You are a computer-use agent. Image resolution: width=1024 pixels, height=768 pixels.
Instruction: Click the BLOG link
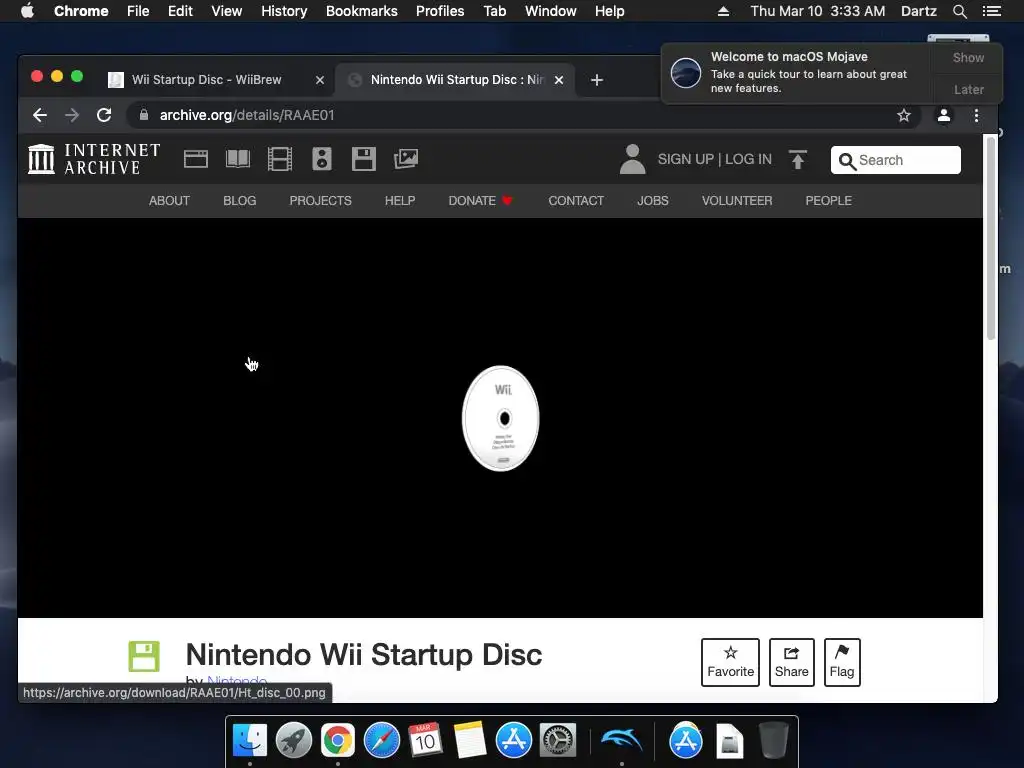[240, 200]
